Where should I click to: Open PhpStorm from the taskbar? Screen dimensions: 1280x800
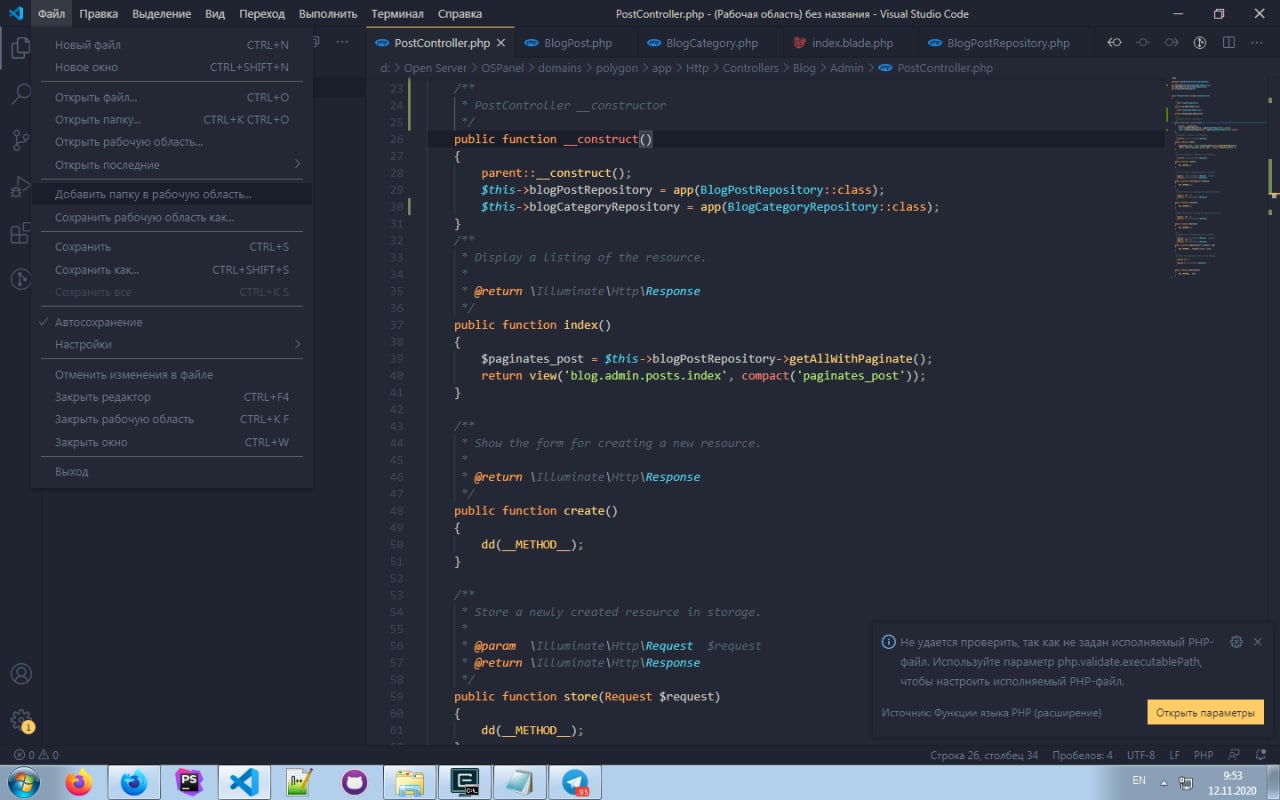point(188,782)
